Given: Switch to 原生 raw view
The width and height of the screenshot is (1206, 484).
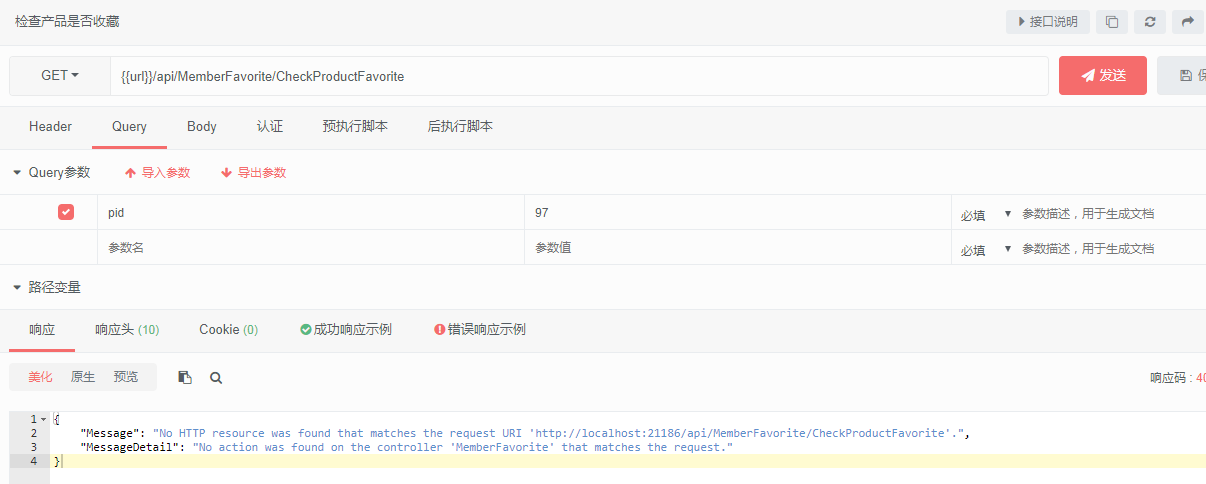Looking at the screenshot, I should pos(83,378).
